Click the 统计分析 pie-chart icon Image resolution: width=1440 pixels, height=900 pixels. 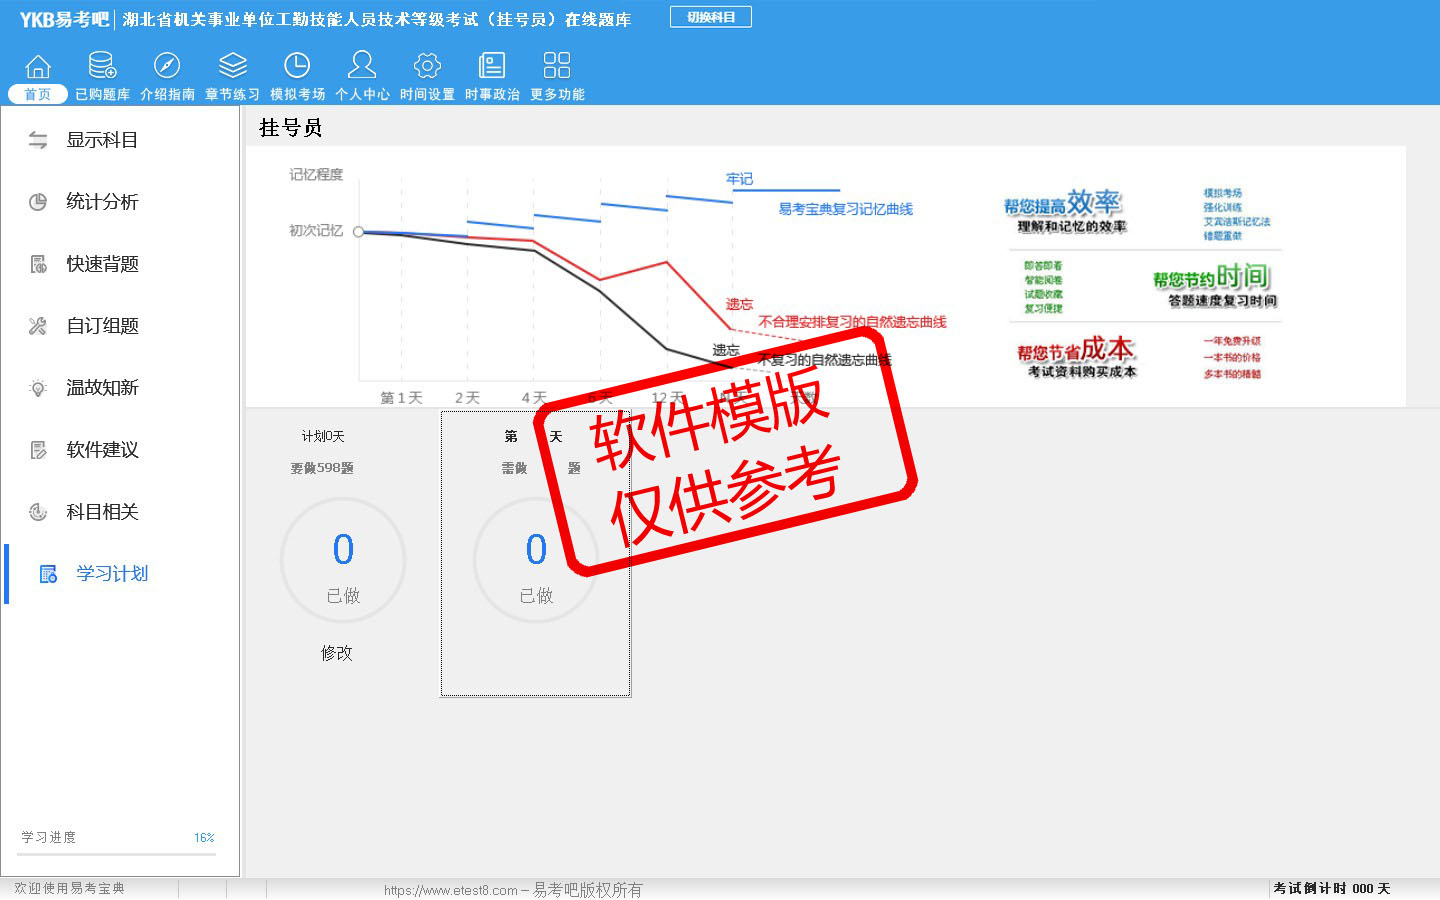[x=38, y=202]
